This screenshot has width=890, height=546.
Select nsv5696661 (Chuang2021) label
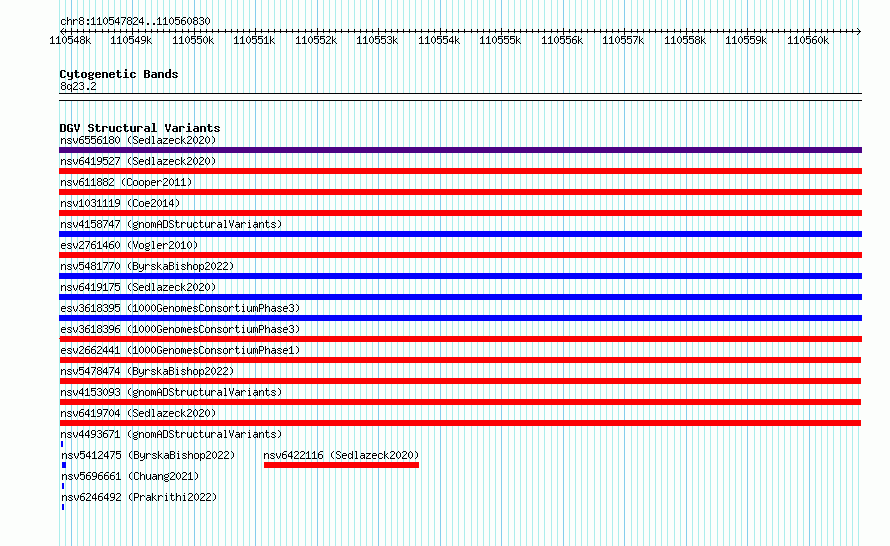click(x=130, y=476)
